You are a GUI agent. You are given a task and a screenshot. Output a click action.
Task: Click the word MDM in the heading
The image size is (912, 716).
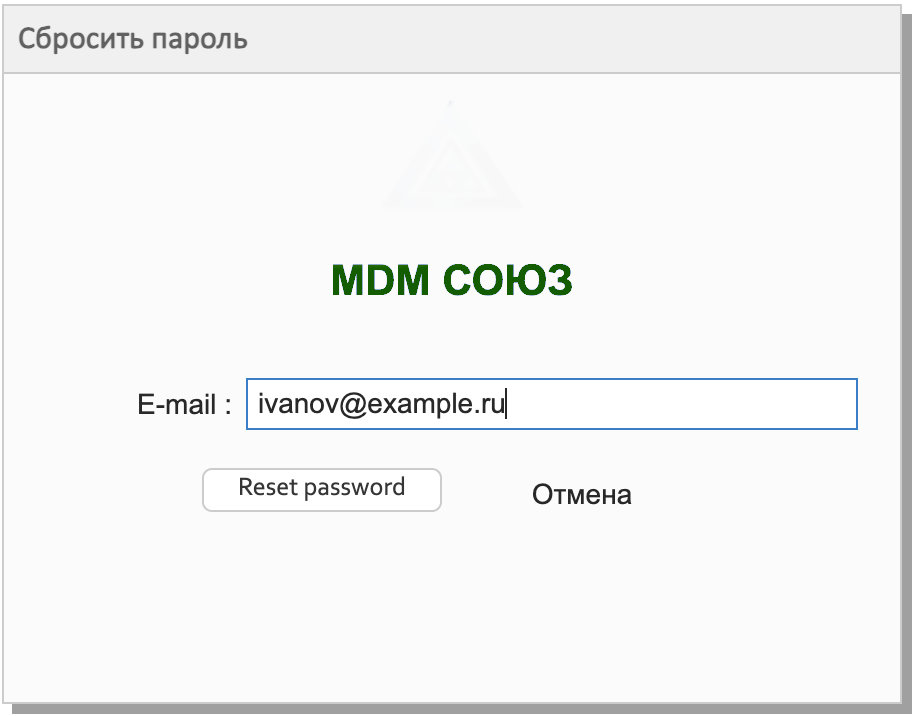coord(379,281)
